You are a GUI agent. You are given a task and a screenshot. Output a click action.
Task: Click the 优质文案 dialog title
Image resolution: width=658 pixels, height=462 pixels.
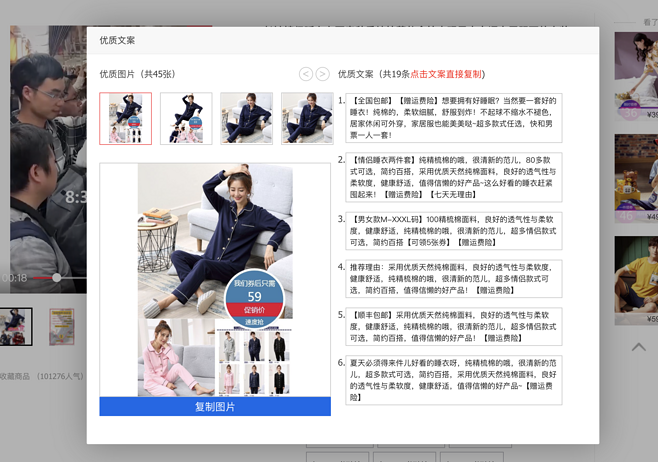tap(117, 40)
